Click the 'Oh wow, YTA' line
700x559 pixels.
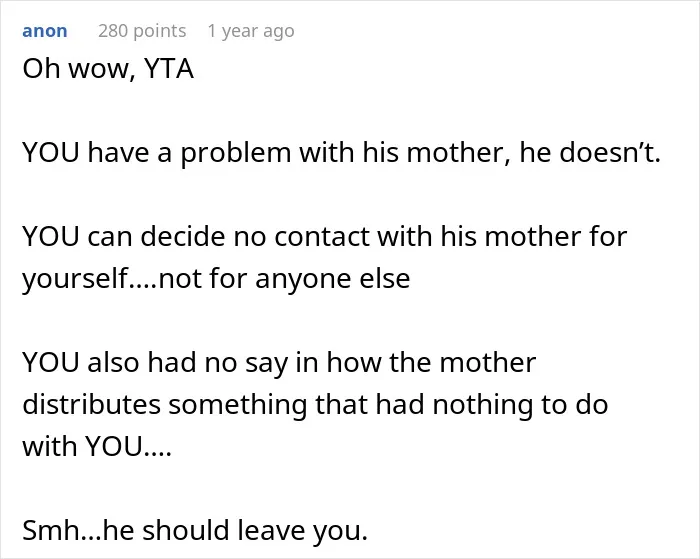pos(108,69)
